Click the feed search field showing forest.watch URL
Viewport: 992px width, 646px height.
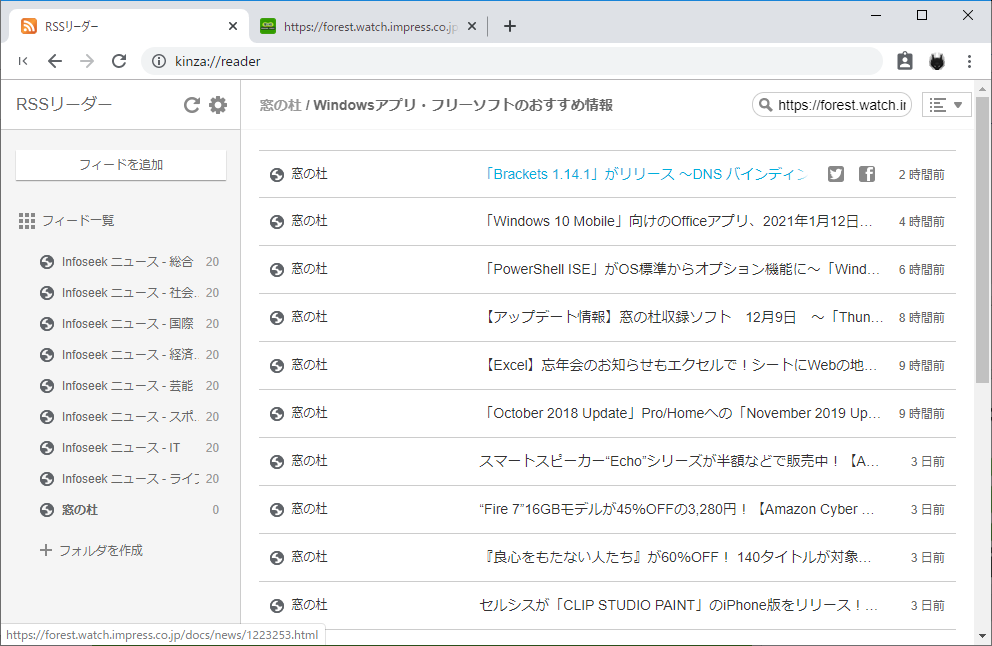click(x=832, y=104)
